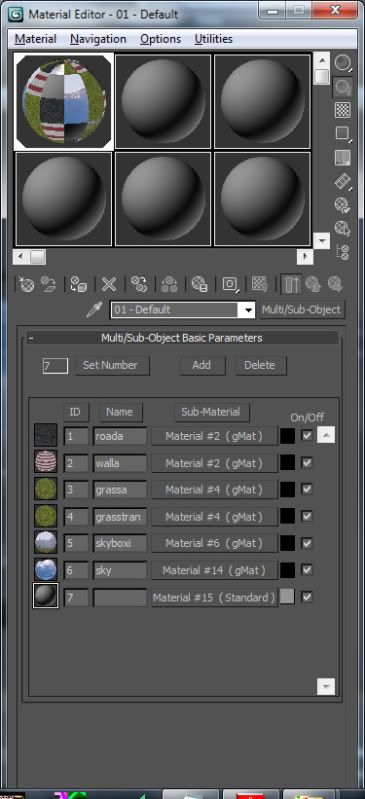Toggle the ID 7 material checkbox
This screenshot has height=799, width=365.
tap(306, 597)
